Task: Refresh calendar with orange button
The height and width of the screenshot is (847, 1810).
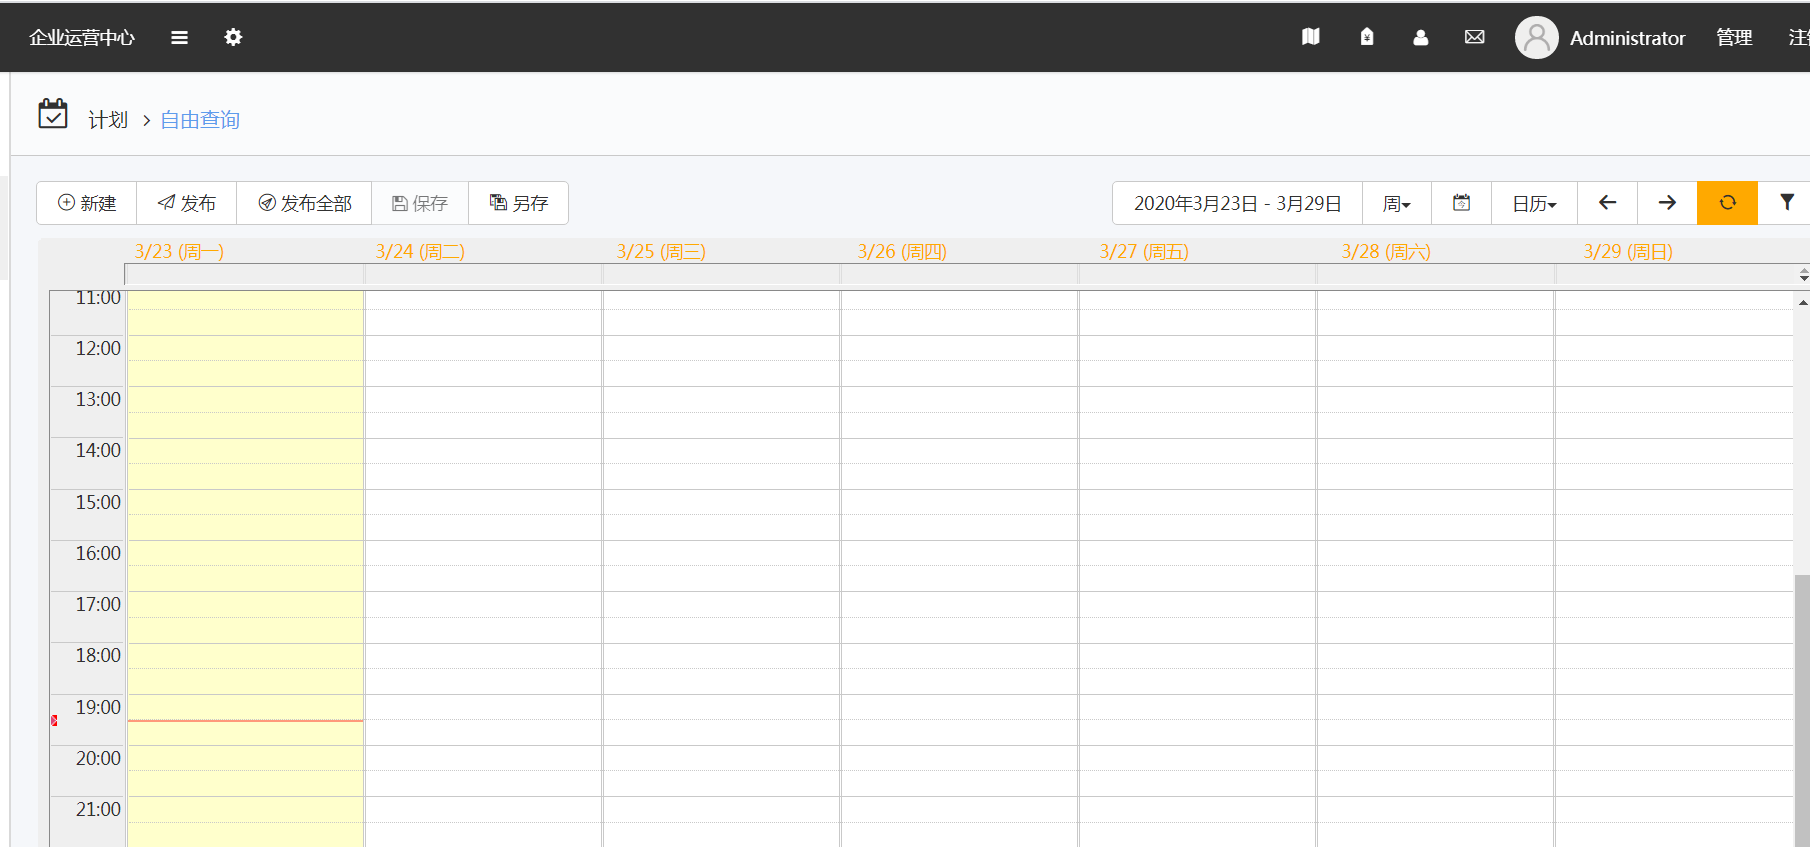Action: (x=1727, y=203)
